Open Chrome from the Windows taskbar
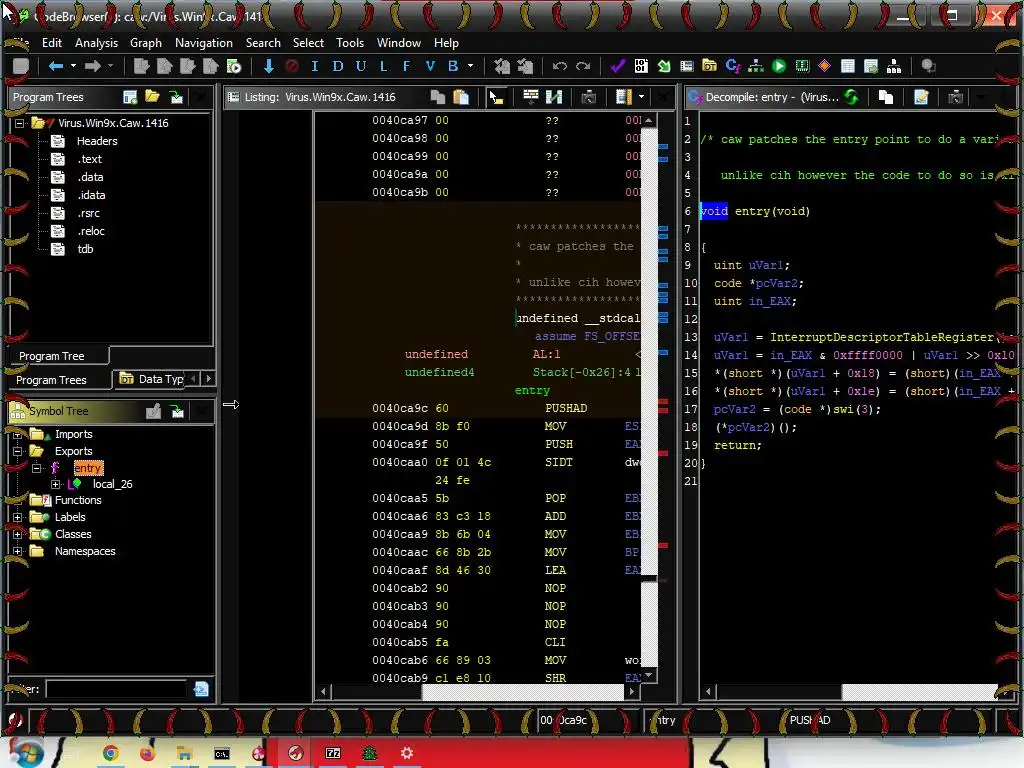Image resolution: width=1024 pixels, height=768 pixels. pos(110,754)
